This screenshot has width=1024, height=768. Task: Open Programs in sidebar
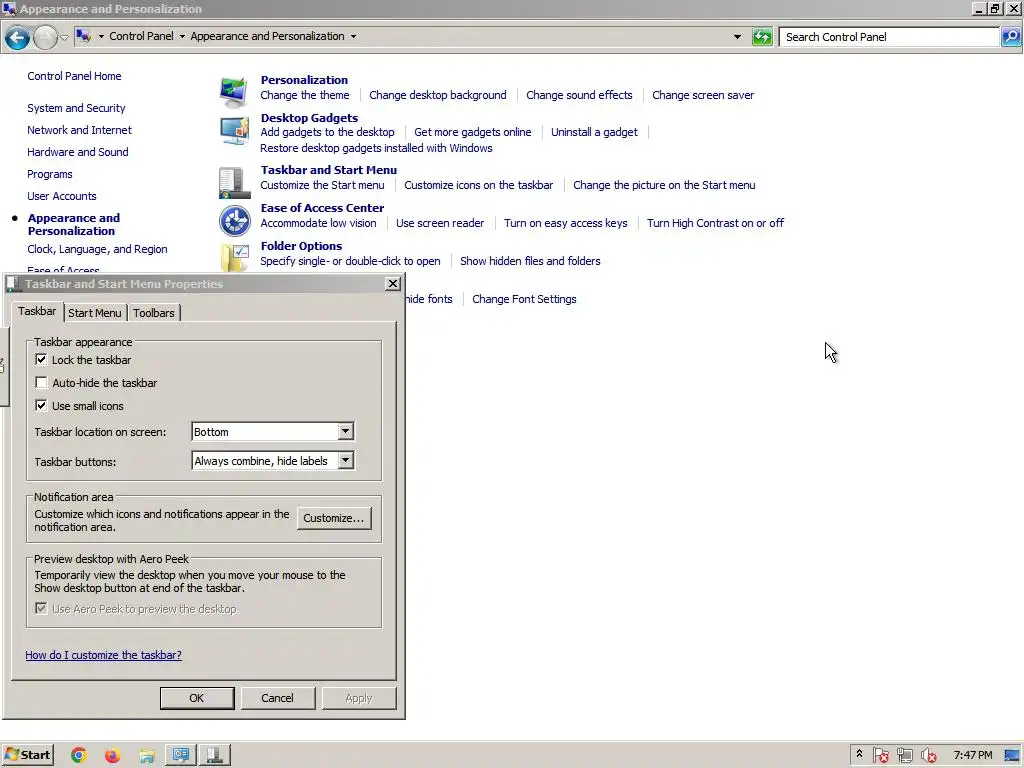[50, 174]
